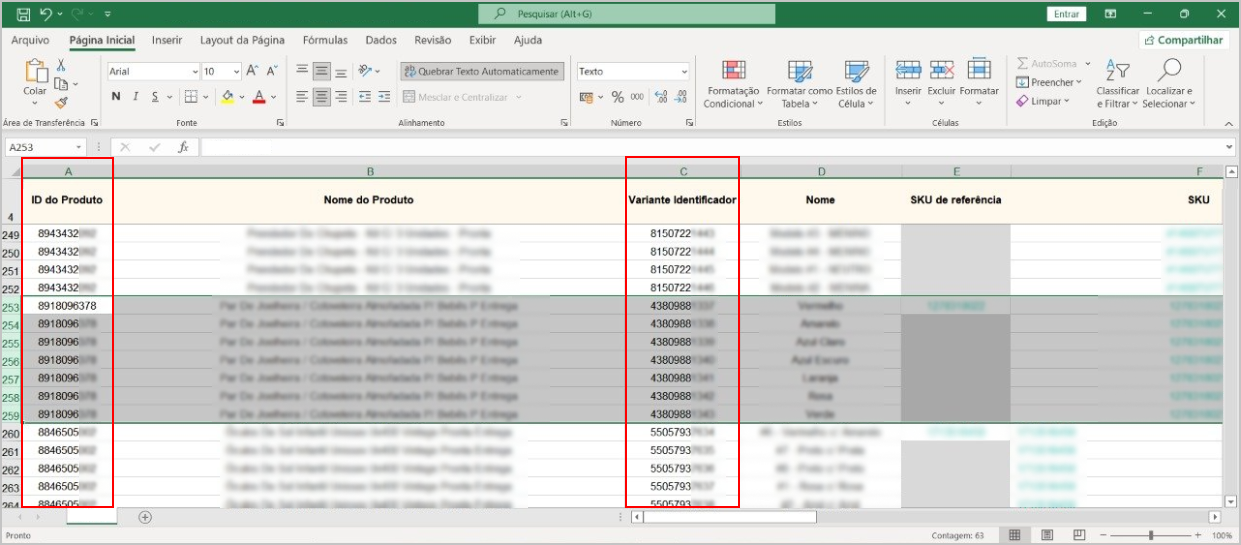Screen dimensions: 1241x545
Task: Toggle align right button
Action: [x=341, y=97]
